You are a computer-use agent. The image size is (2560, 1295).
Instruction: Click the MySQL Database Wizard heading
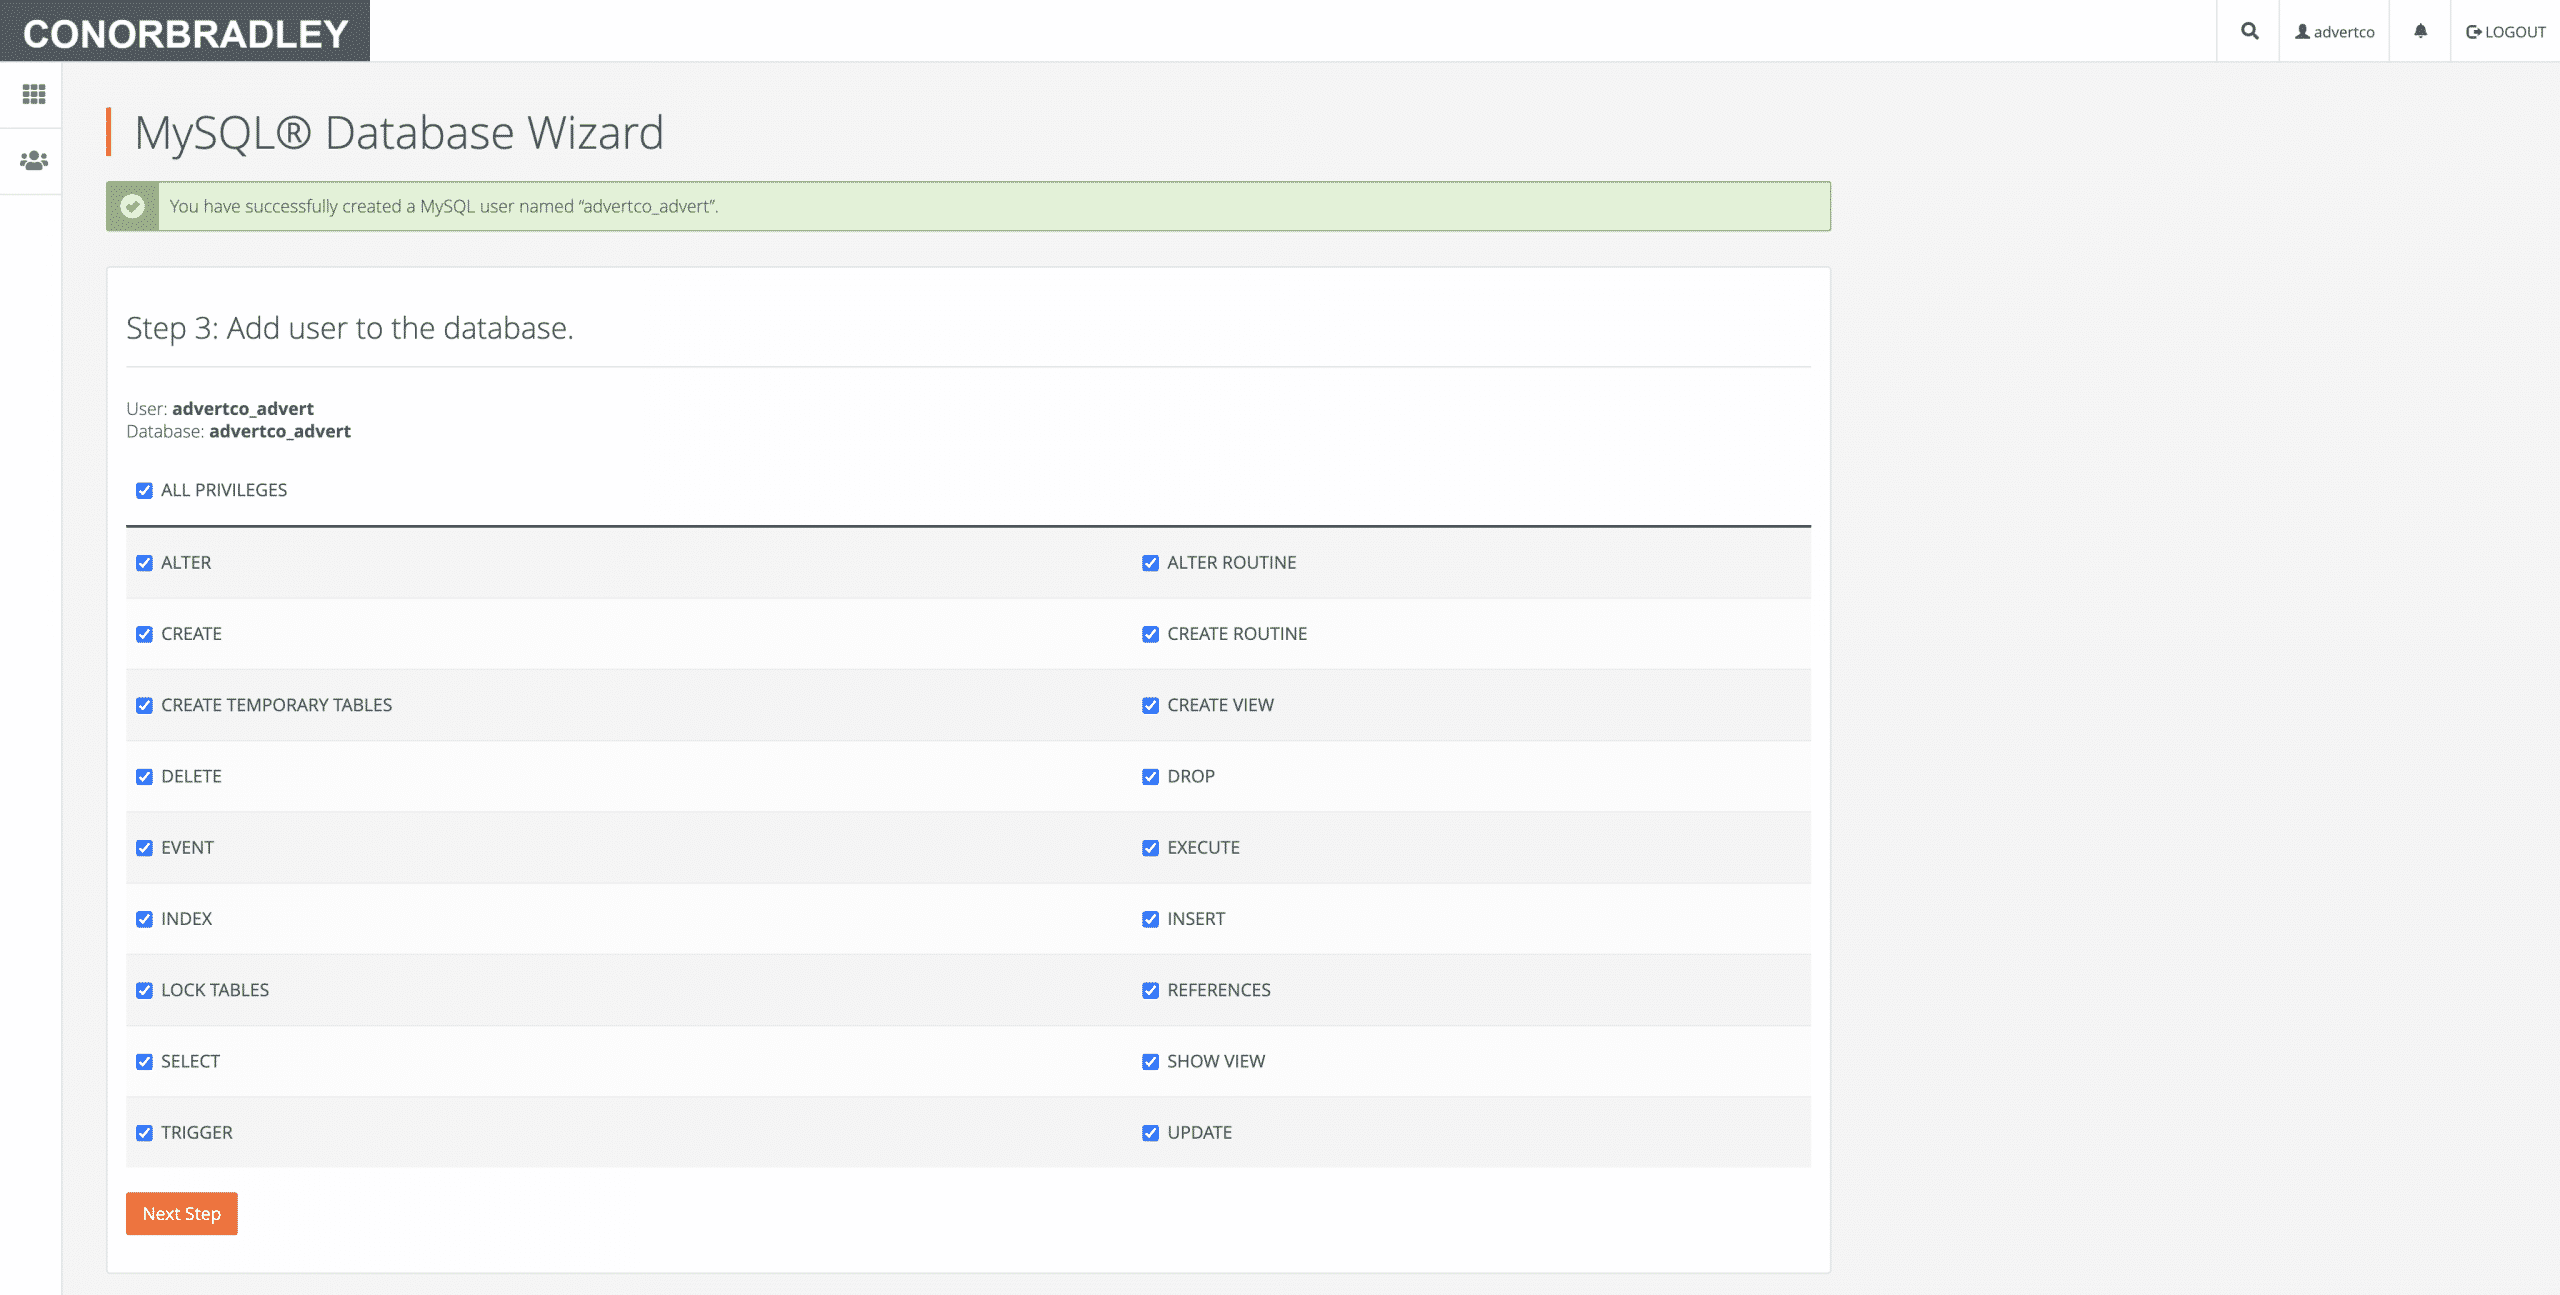pyautogui.click(x=399, y=133)
